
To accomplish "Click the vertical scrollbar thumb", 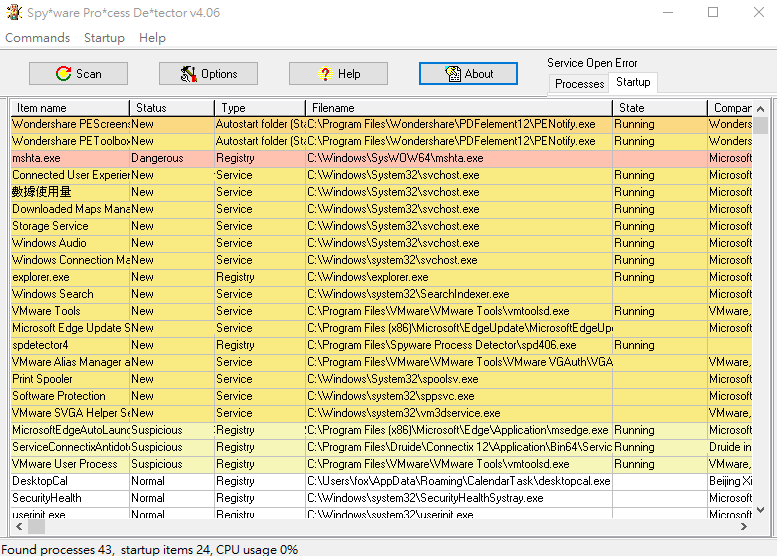I will point(761,125).
